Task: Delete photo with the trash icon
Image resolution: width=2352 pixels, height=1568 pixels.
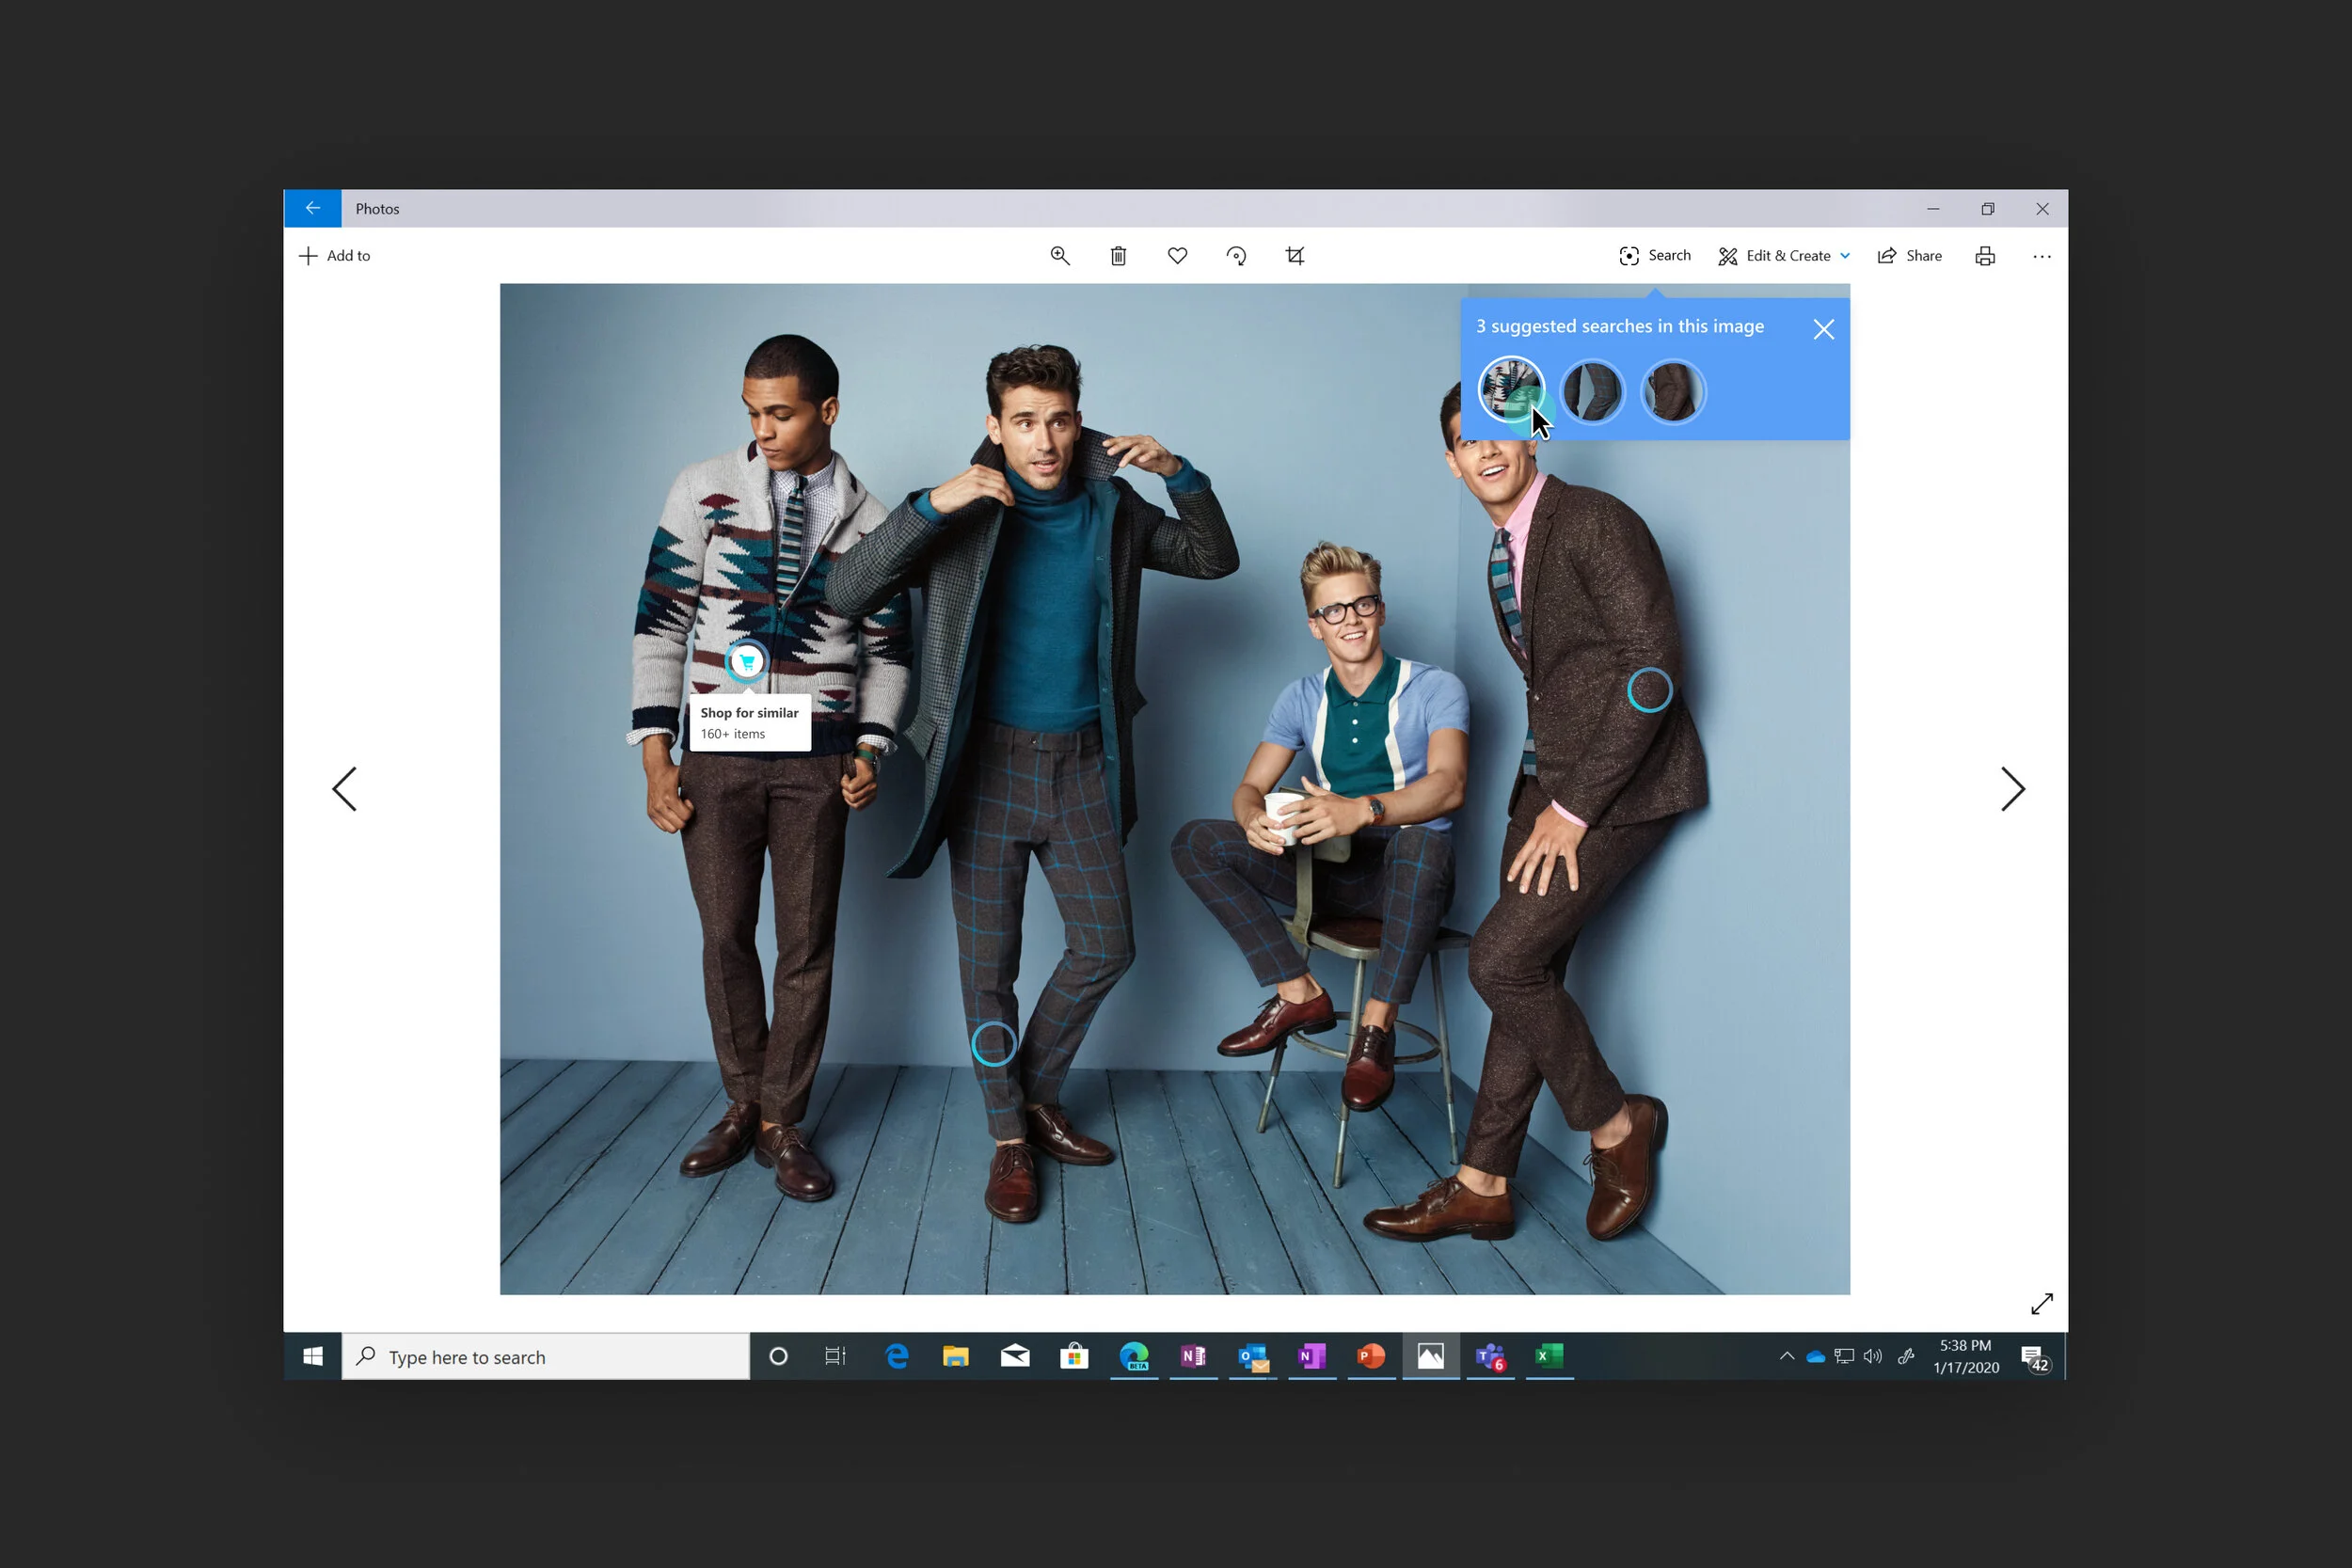Action: click(1118, 256)
